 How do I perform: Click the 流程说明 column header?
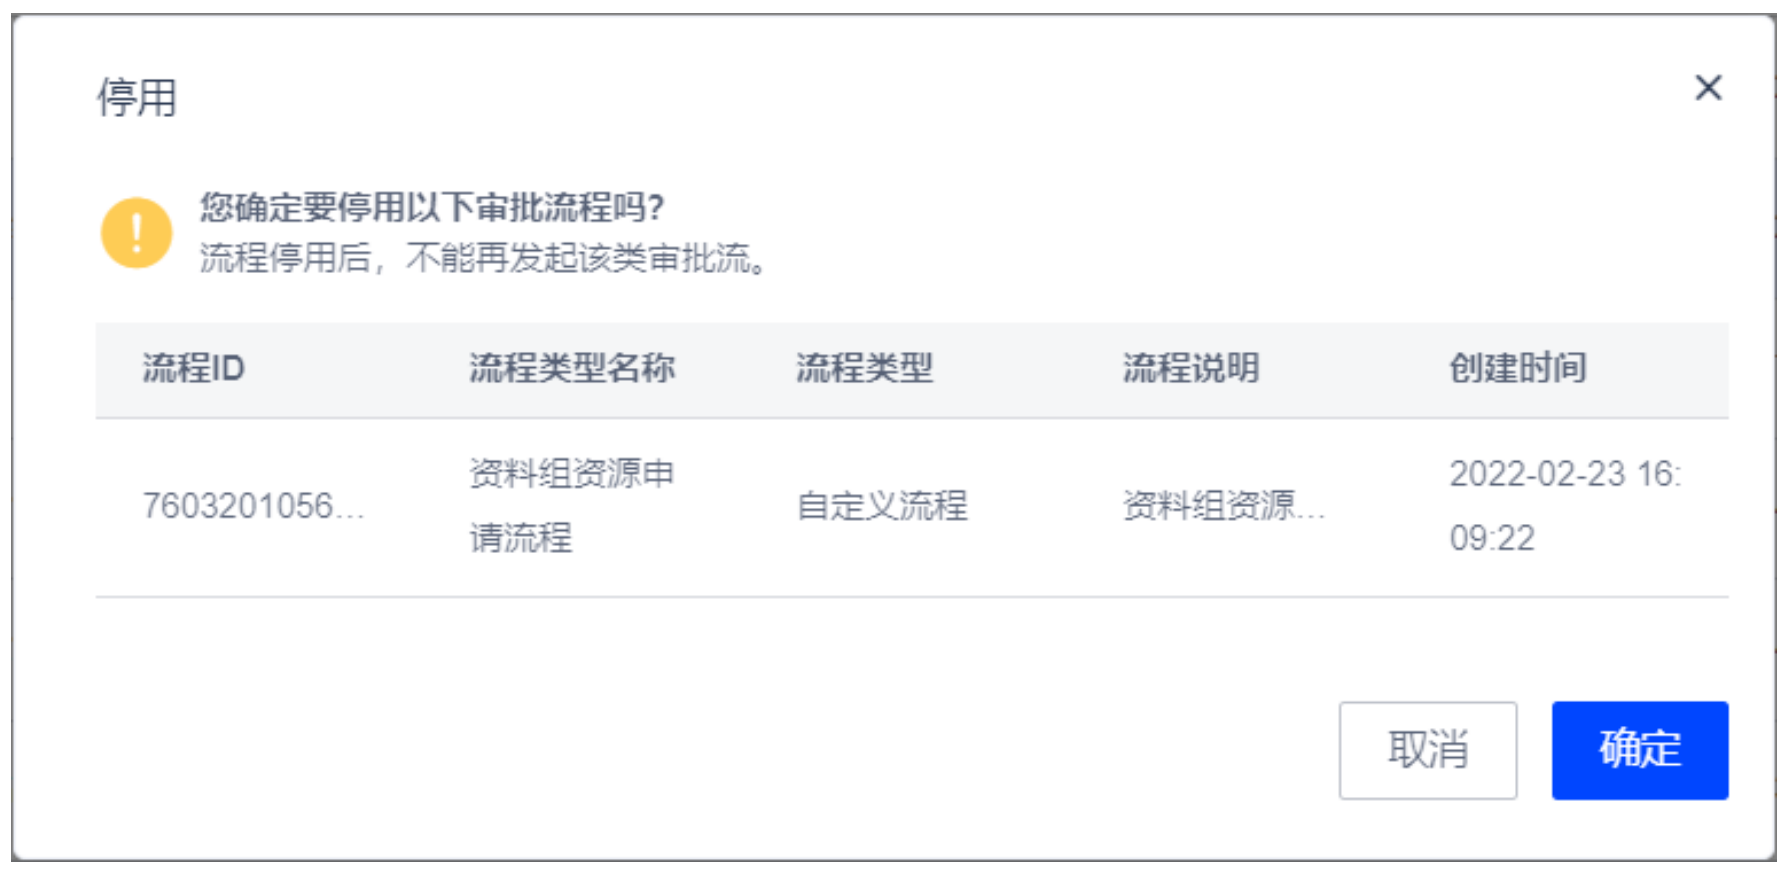(1190, 368)
